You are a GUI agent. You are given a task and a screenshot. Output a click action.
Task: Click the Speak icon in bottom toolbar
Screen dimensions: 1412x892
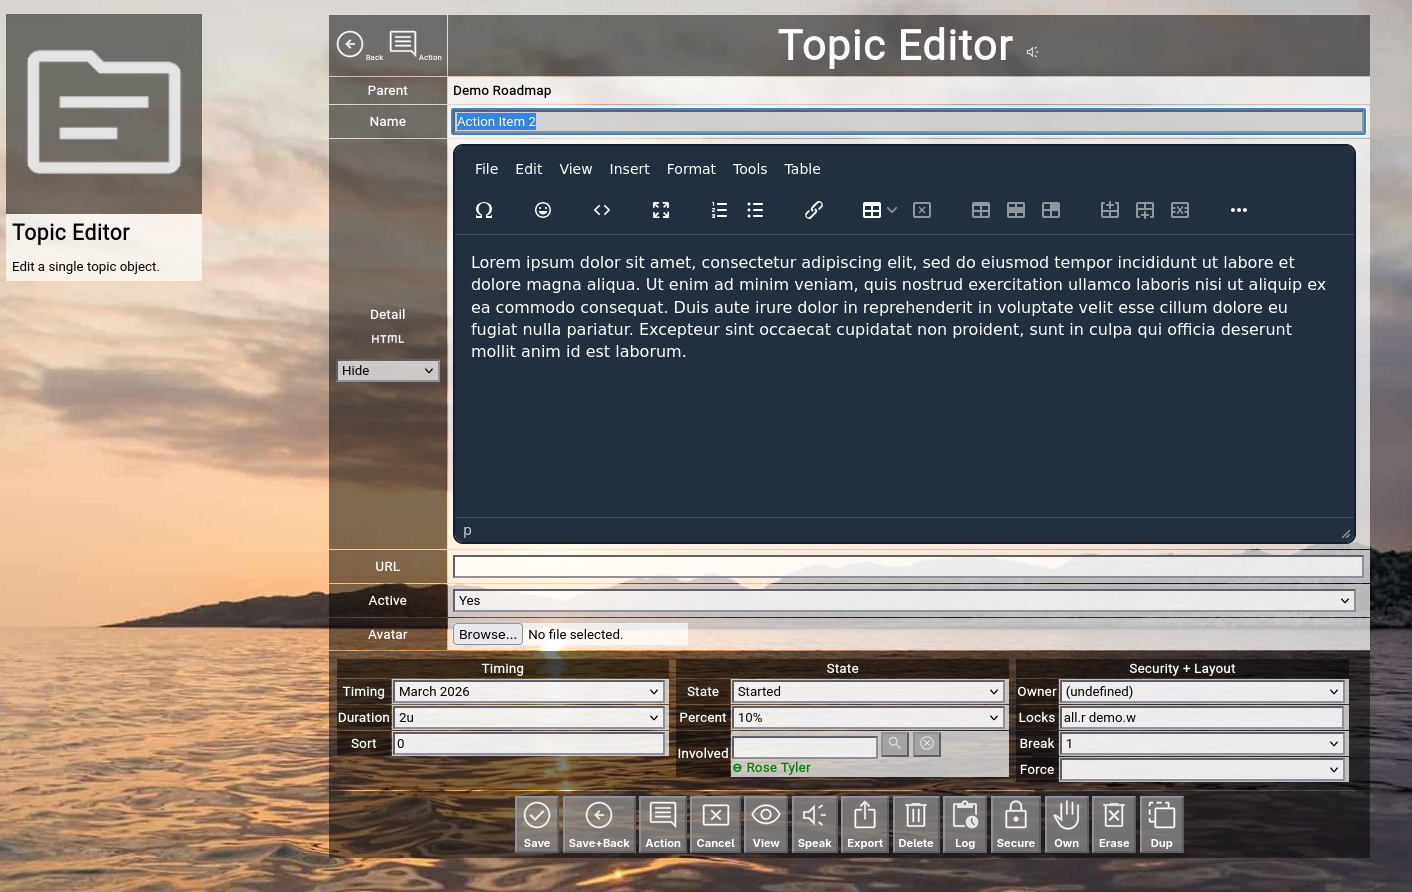(814, 824)
